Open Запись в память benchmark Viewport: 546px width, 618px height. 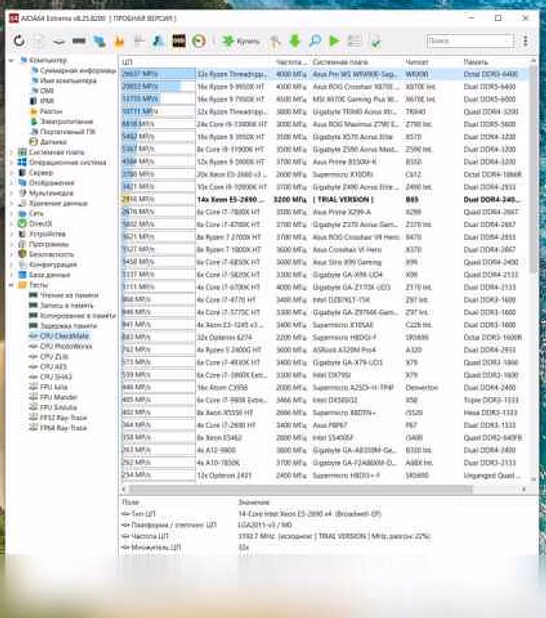pyautogui.click(x=67, y=305)
